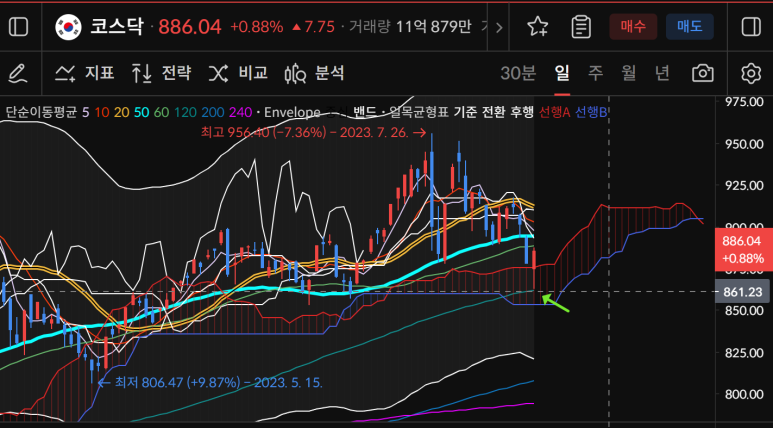Click the Envelope indicator label

[x=292, y=112]
